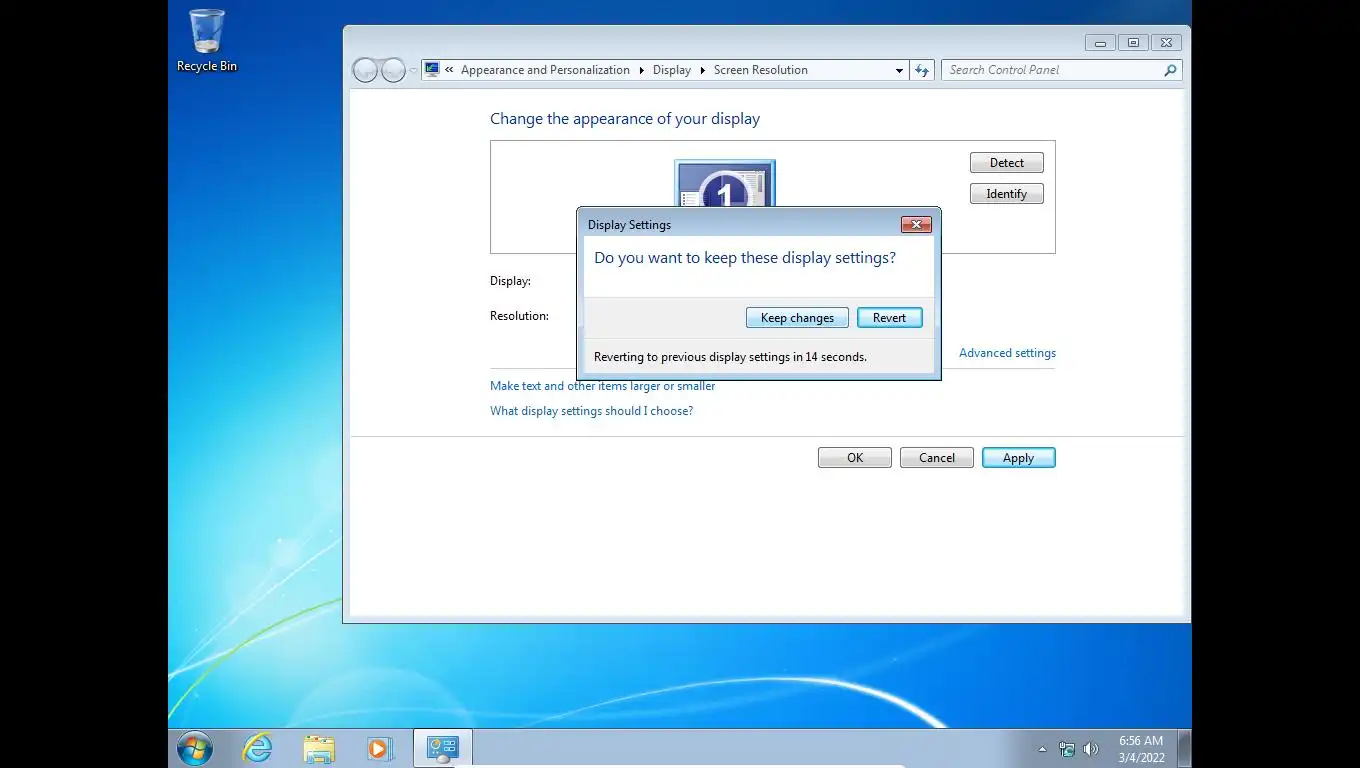The image size is (1360, 768).
Task: Click the Windows Start orb
Action: point(195,748)
